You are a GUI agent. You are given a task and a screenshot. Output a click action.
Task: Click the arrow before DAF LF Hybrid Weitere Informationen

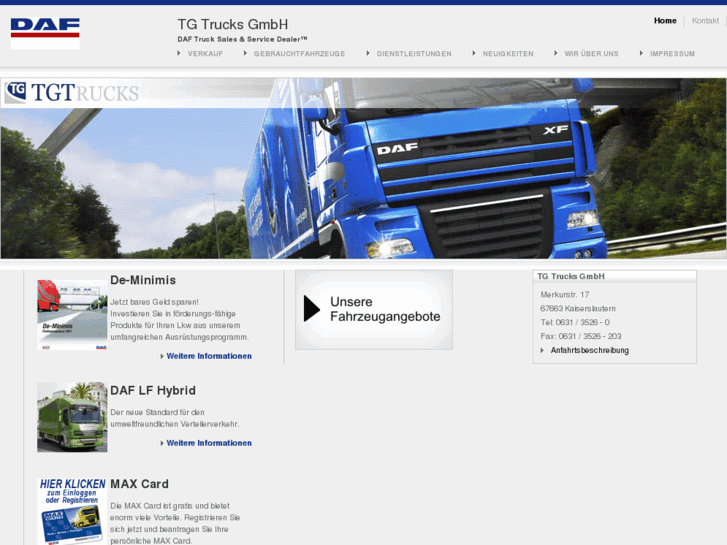pos(162,443)
